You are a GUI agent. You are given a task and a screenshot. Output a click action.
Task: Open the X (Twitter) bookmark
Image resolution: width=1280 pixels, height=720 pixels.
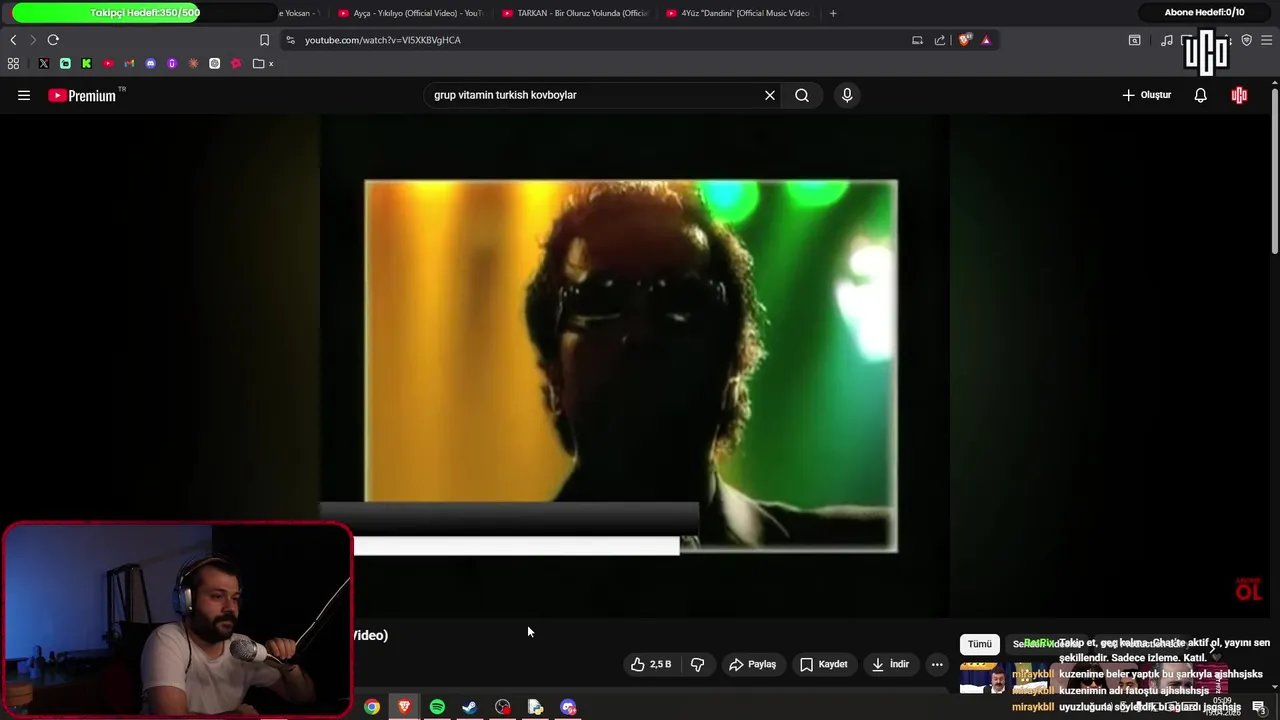[44, 63]
